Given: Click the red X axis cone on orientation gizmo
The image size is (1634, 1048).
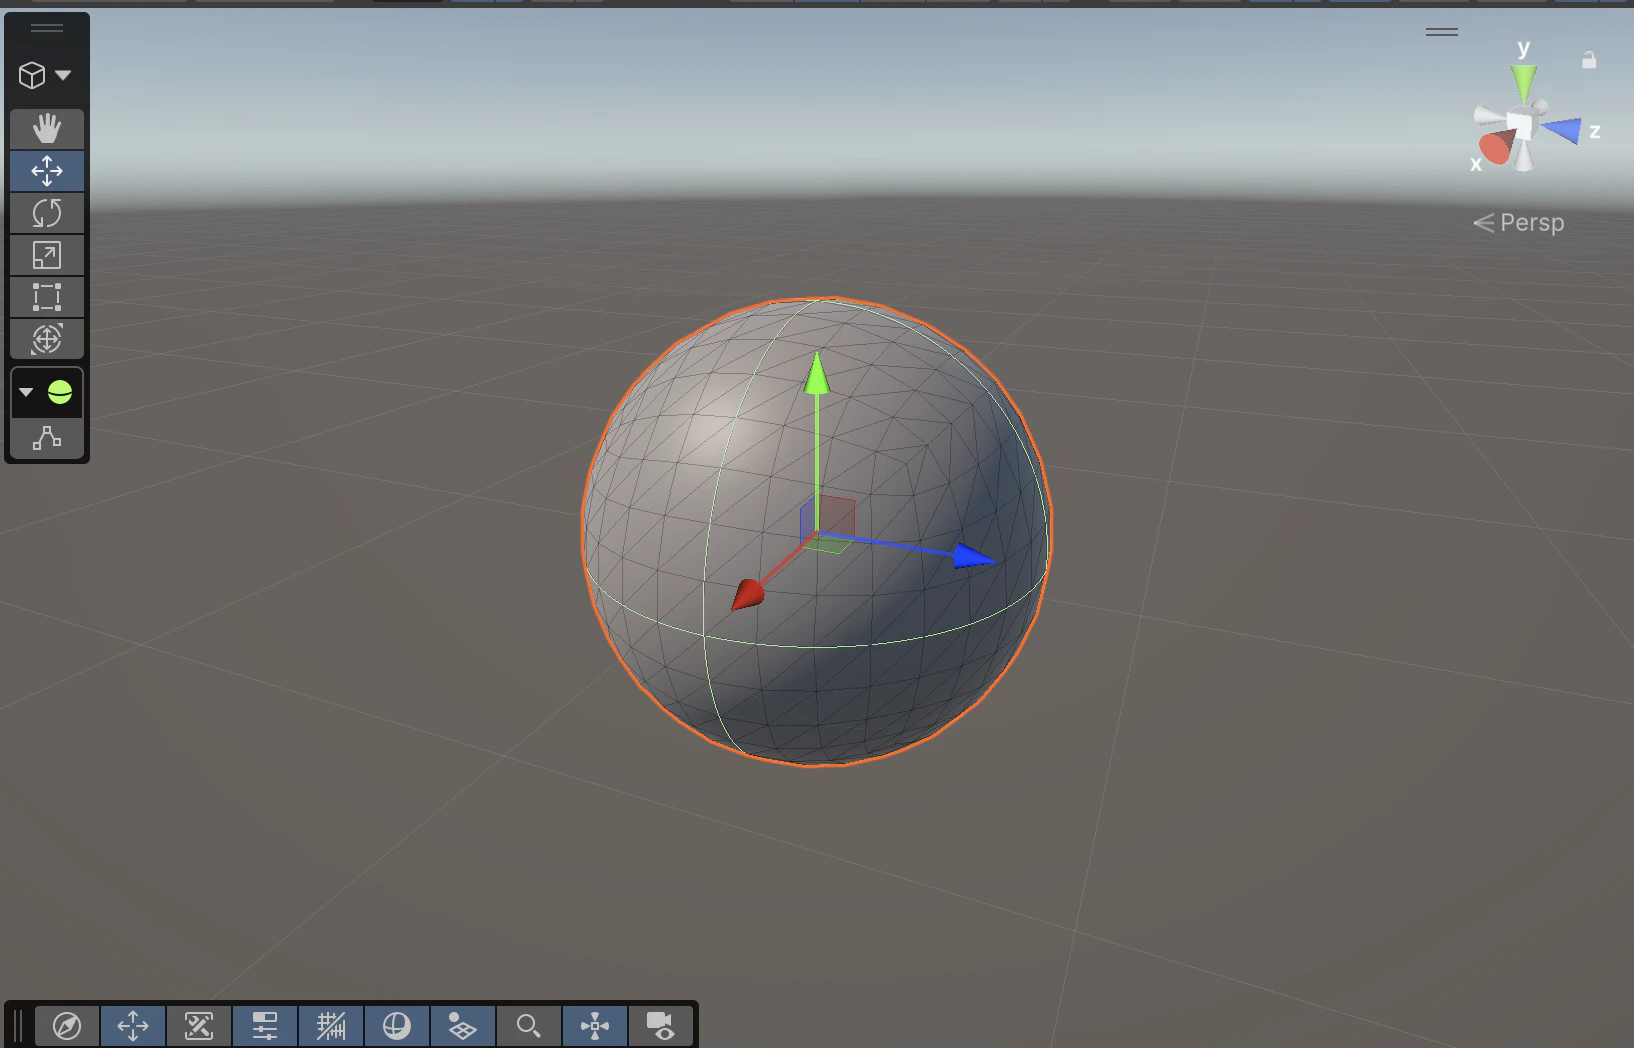Looking at the screenshot, I should (x=1495, y=147).
